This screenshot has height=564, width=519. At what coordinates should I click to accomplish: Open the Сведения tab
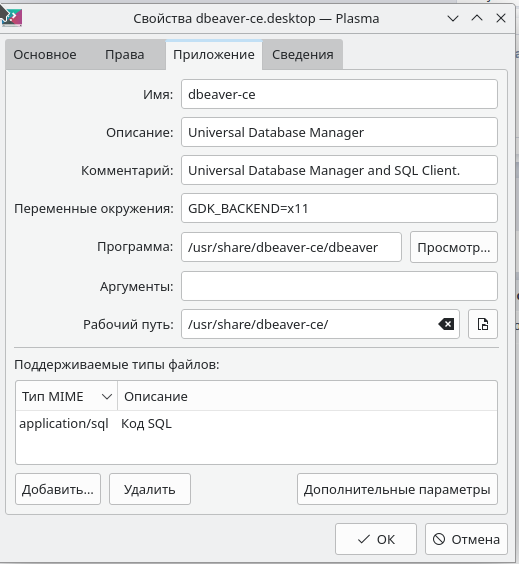point(302,55)
